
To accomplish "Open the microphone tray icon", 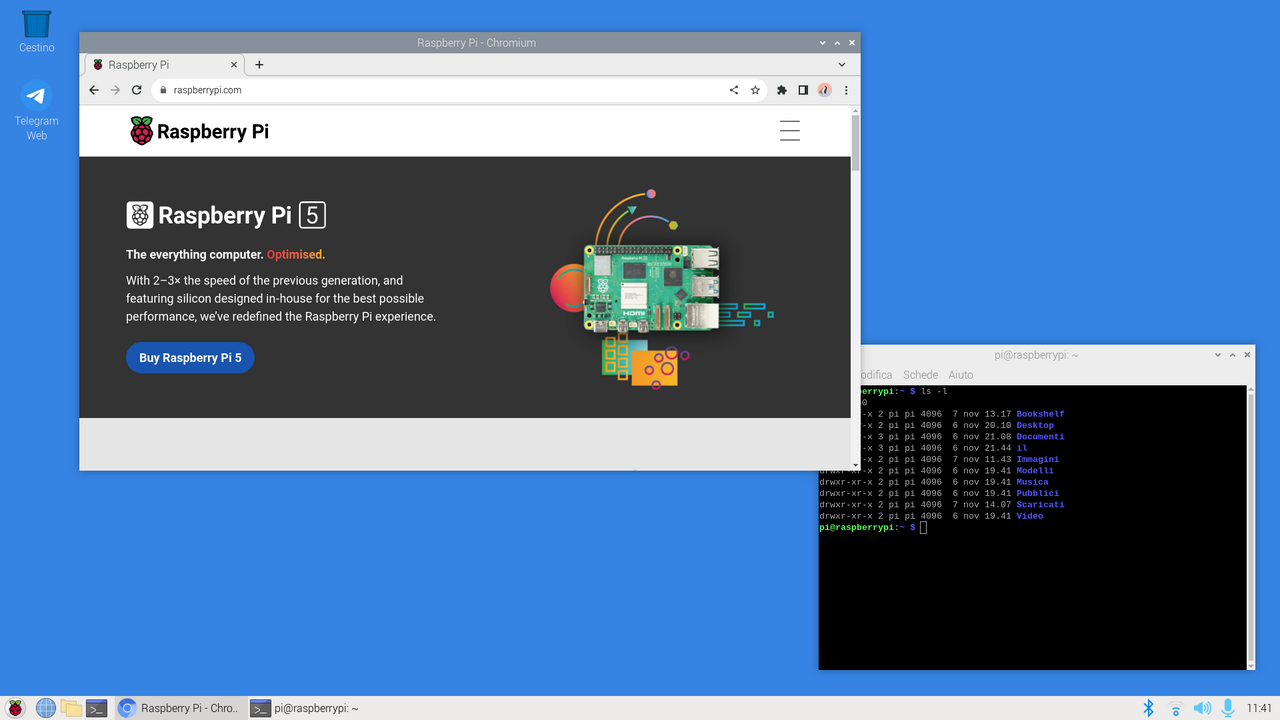I will [x=1228, y=708].
